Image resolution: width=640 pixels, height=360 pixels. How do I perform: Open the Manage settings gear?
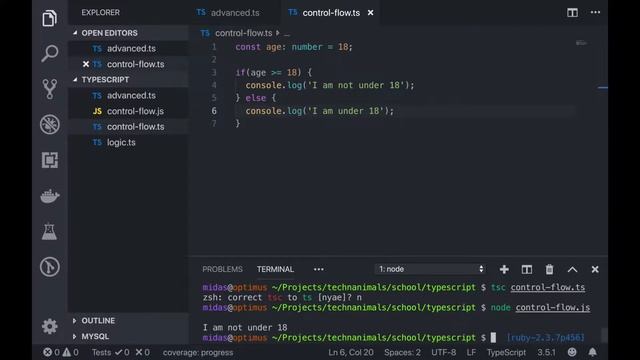pyautogui.click(x=49, y=327)
